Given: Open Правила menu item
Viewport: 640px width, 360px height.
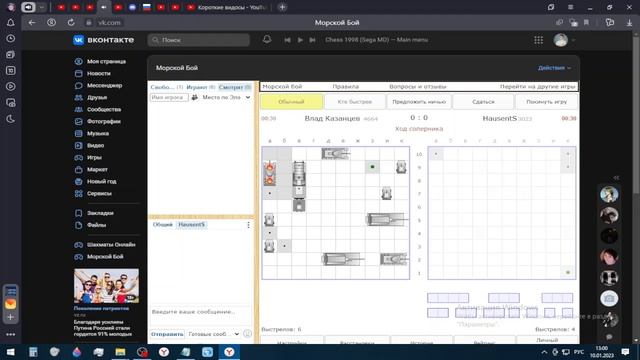Looking at the screenshot, I should [x=345, y=87].
